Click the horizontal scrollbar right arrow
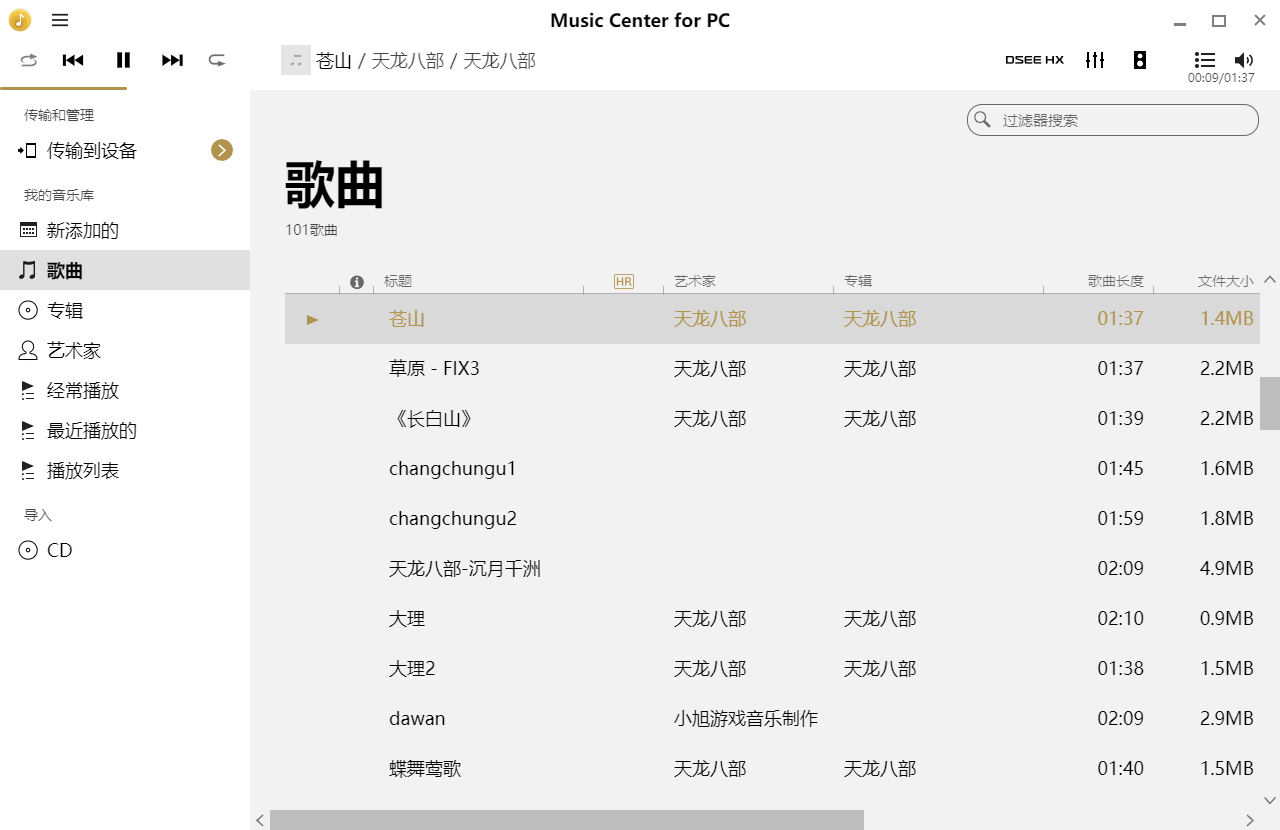Viewport: 1280px width, 830px height. click(1250, 820)
